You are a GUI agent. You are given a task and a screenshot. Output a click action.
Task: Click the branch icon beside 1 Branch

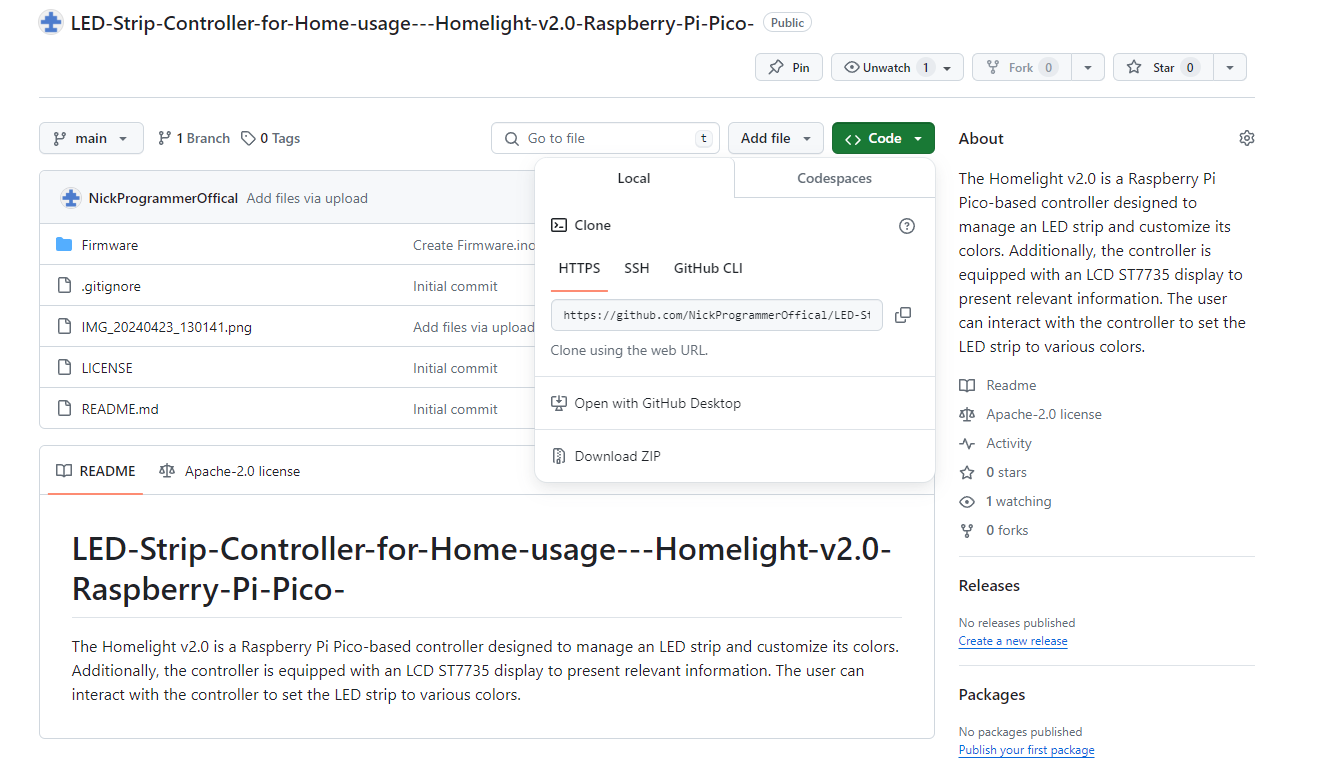click(164, 138)
